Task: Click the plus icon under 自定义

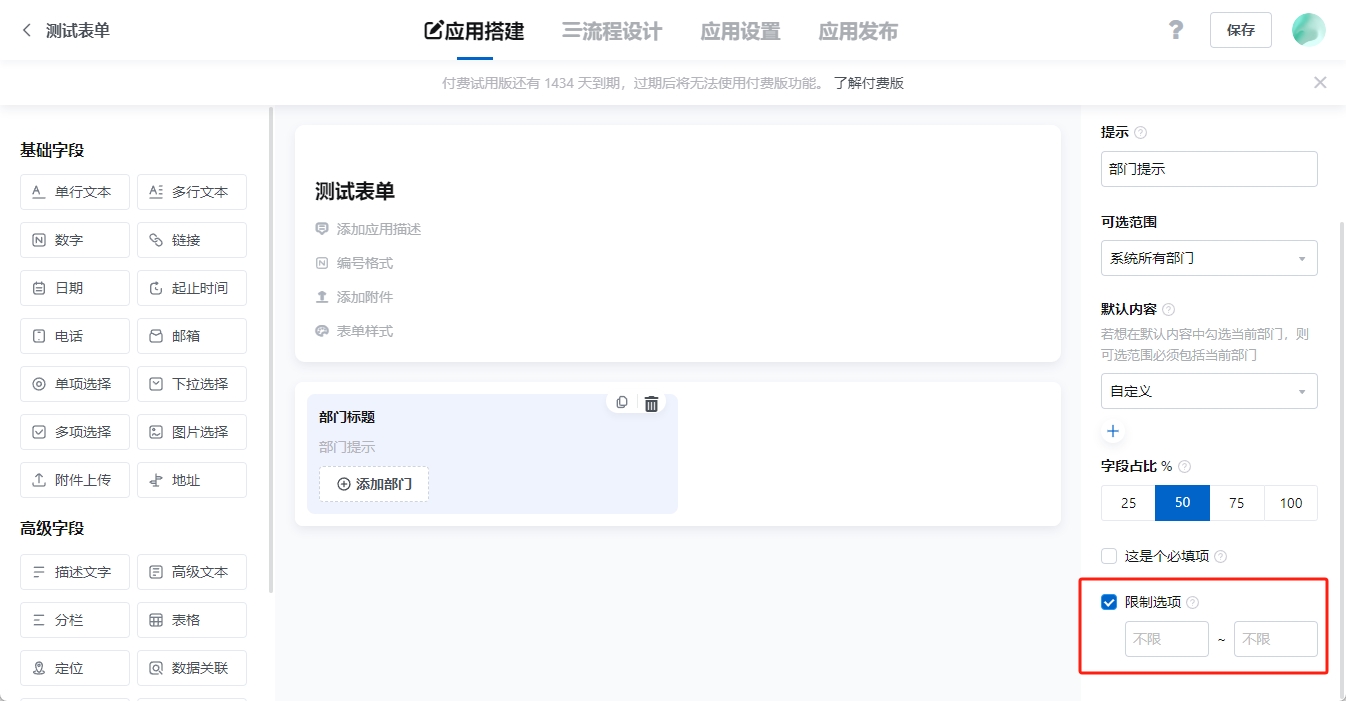Action: click(x=1112, y=431)
